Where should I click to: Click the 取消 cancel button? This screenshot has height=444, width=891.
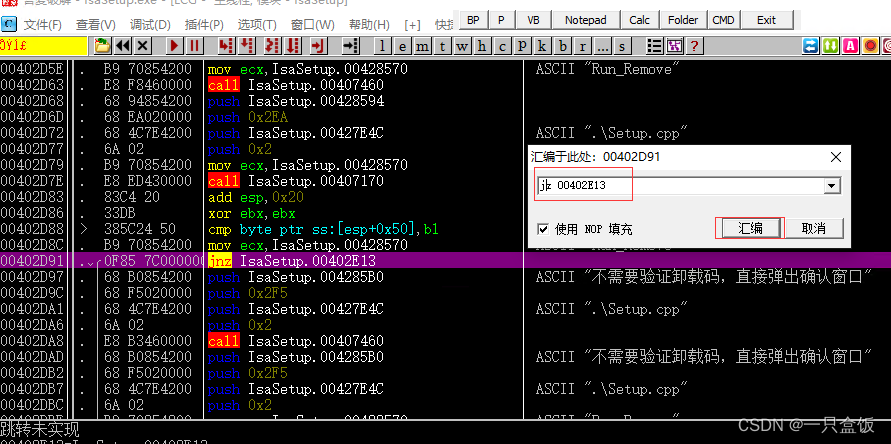pos(814,229)
